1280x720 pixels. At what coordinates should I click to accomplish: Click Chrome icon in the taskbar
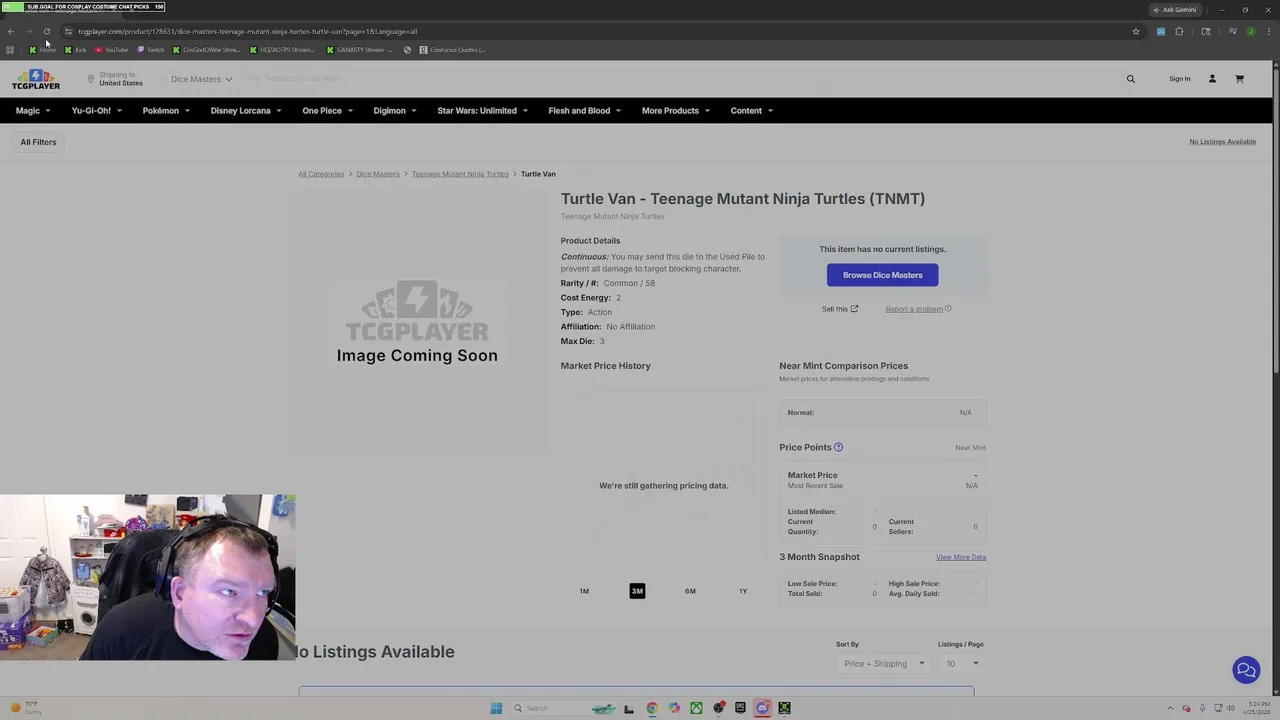click(652, 708)
